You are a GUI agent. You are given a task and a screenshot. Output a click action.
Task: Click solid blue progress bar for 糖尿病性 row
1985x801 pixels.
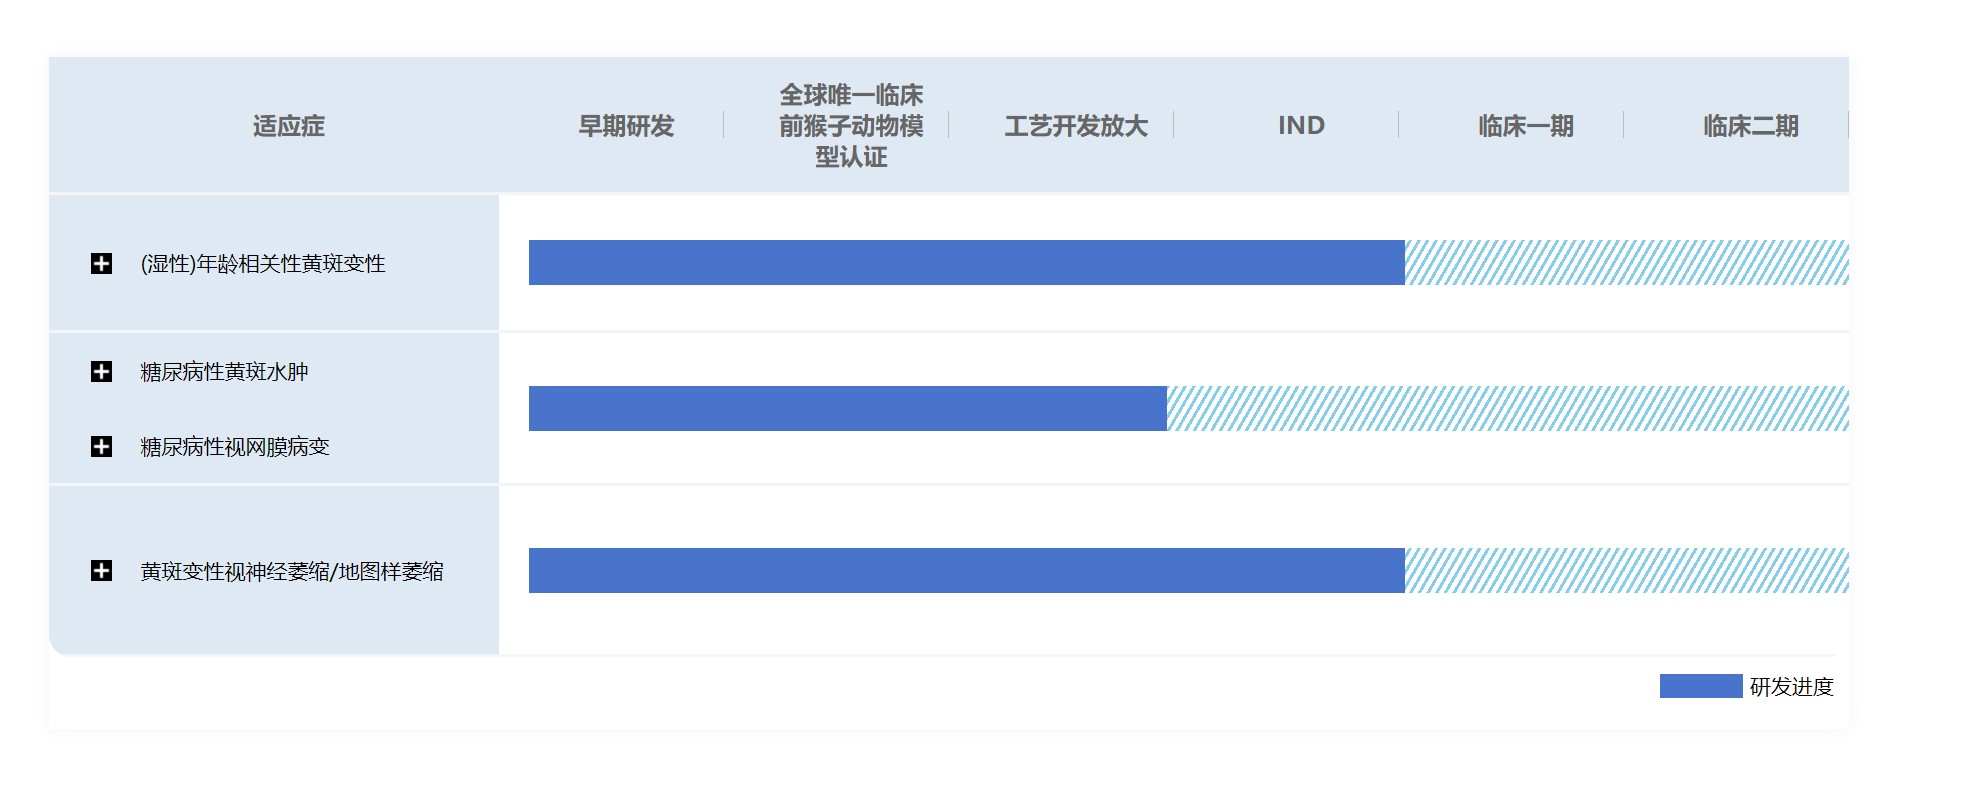pos(847,408)
